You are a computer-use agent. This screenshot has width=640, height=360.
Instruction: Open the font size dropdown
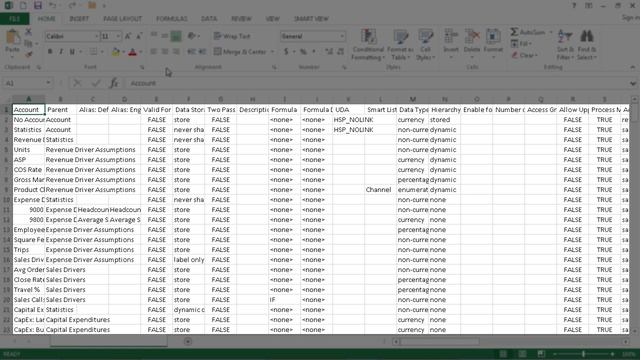[x=118, y=36]
